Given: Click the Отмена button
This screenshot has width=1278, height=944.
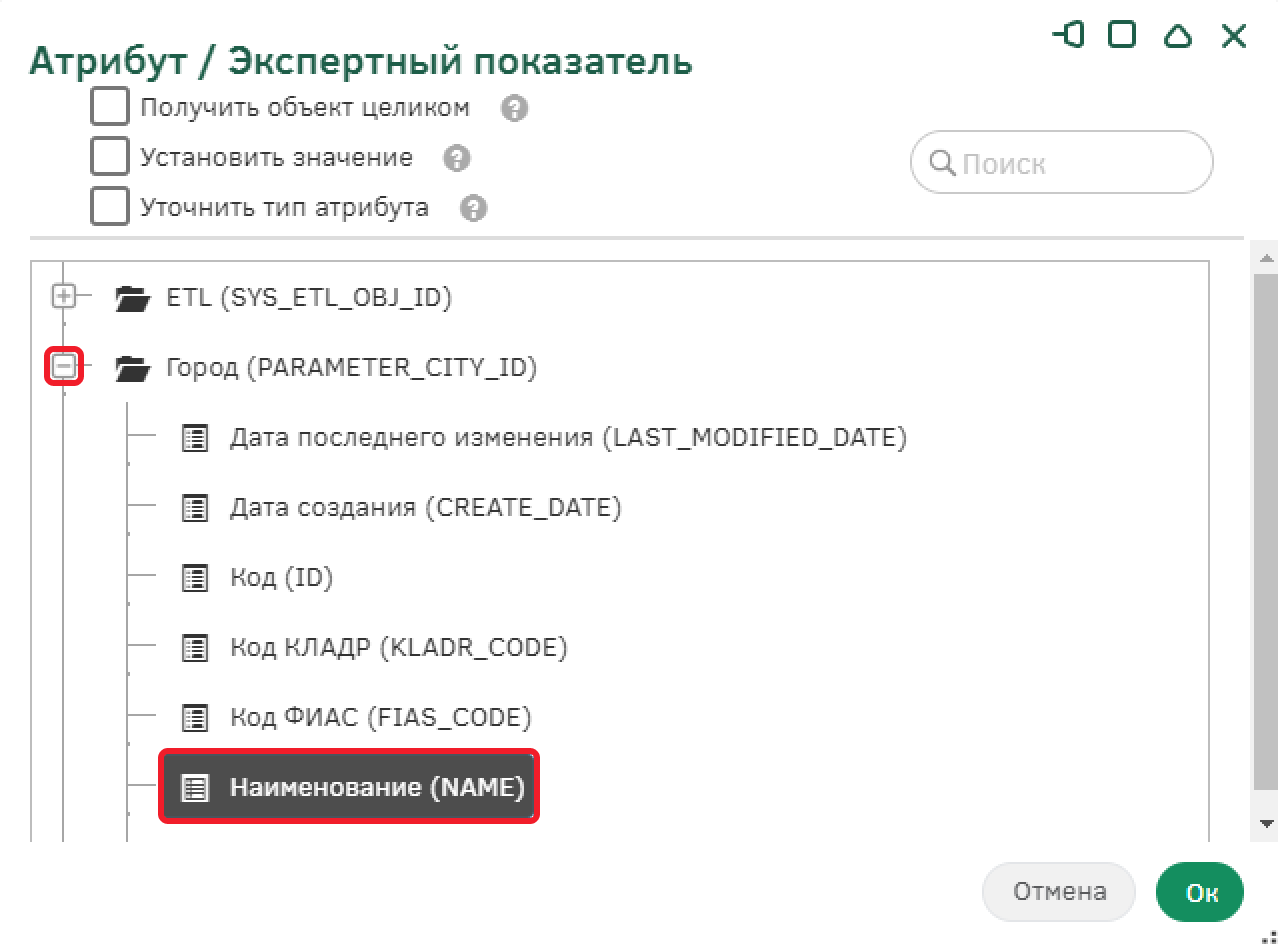Looking at the screenshot, I should tap(1059, 892).
